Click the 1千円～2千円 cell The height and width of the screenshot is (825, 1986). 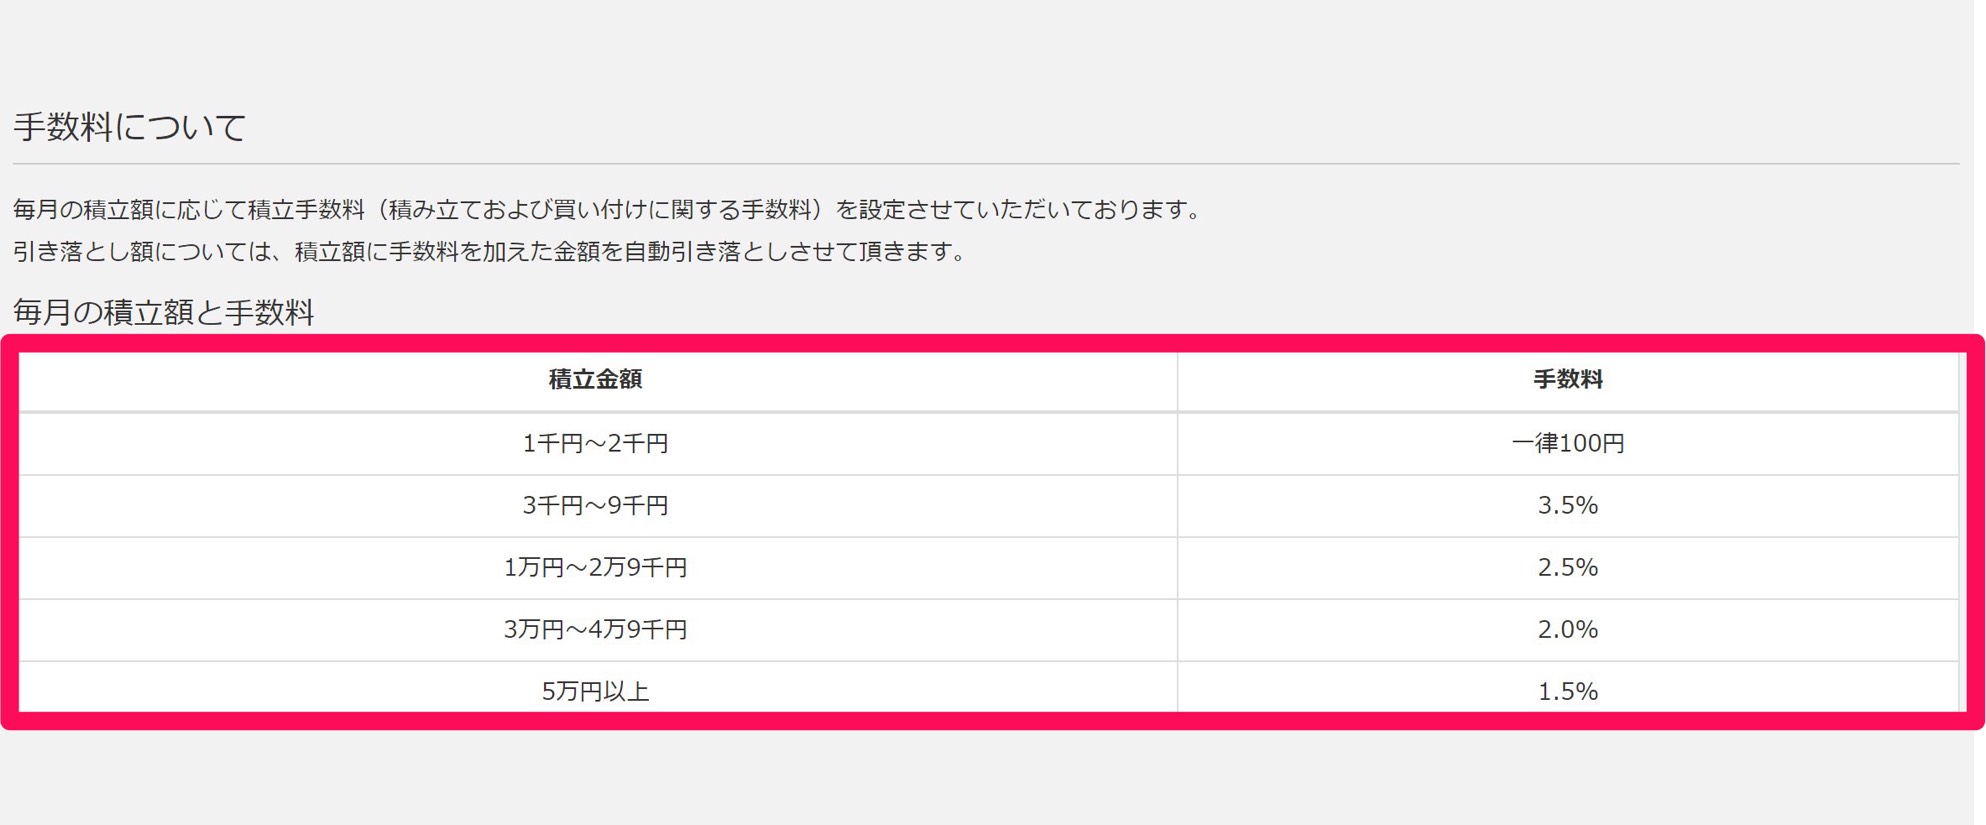[x=595, y=443]
